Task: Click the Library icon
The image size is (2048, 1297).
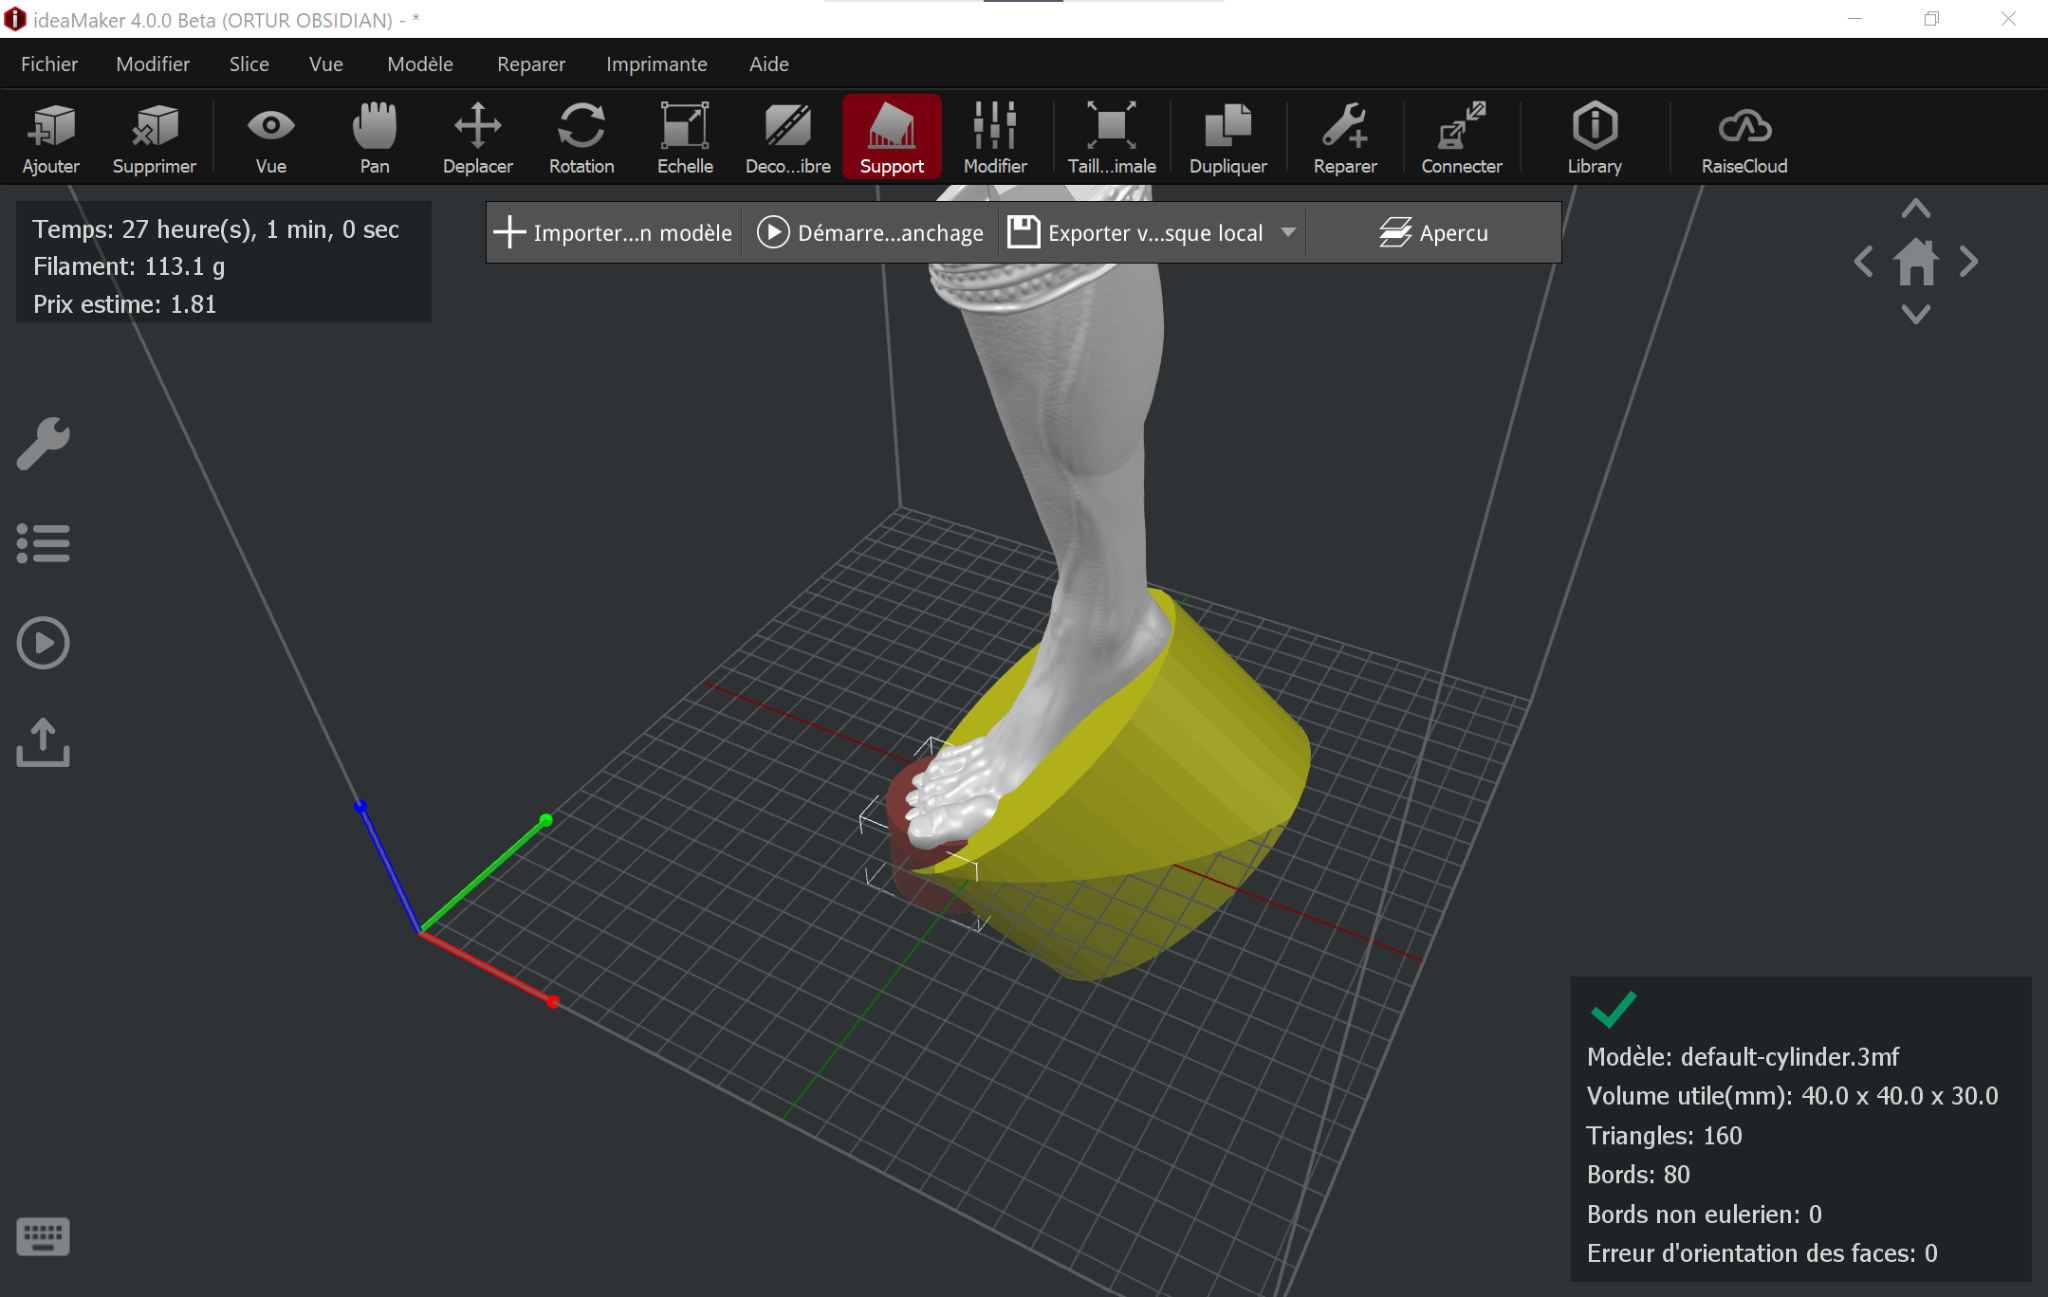Action: pos(1594,137)
